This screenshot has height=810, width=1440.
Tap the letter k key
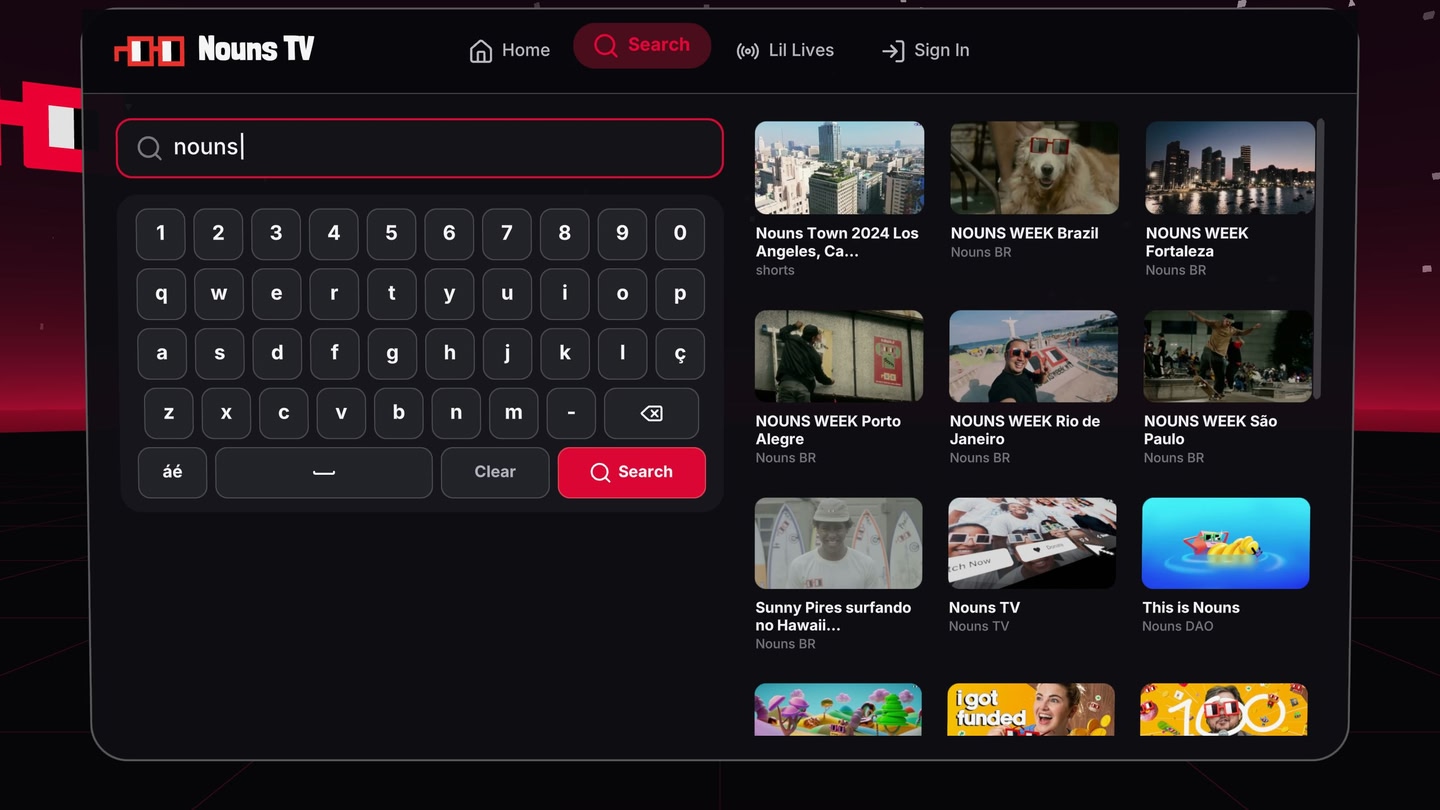coord(565,353)
